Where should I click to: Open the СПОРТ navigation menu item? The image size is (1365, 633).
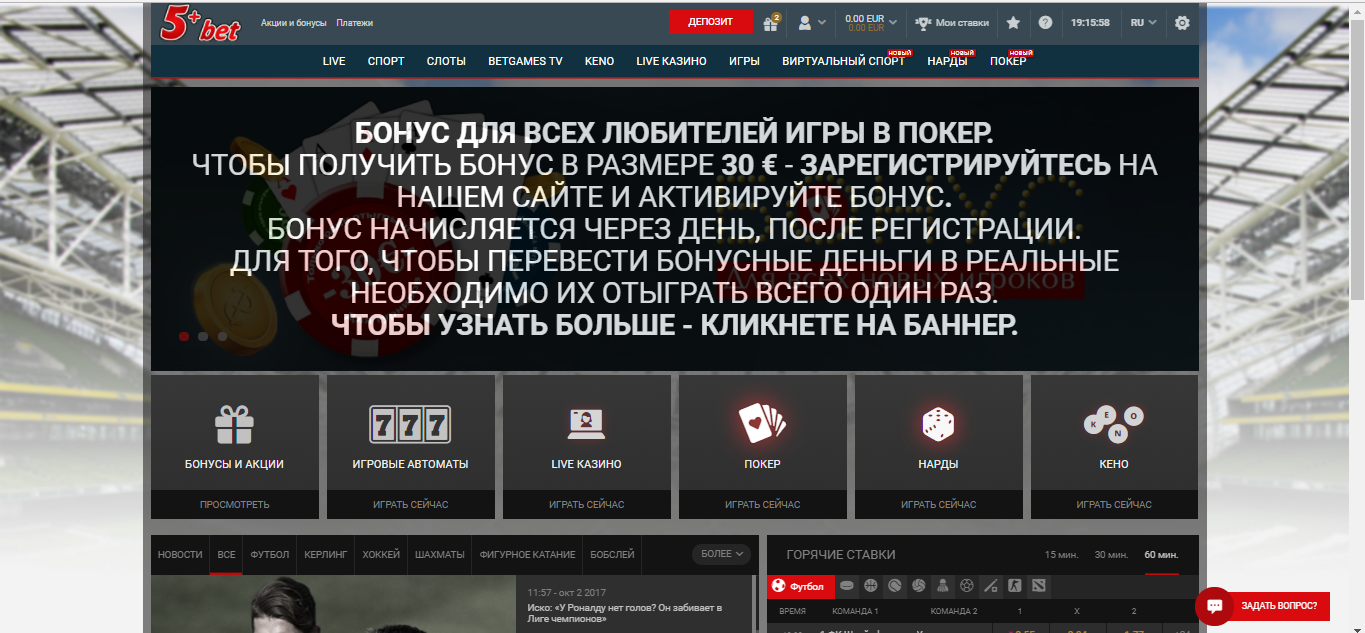pyautogui.click(x=386, y=60)
